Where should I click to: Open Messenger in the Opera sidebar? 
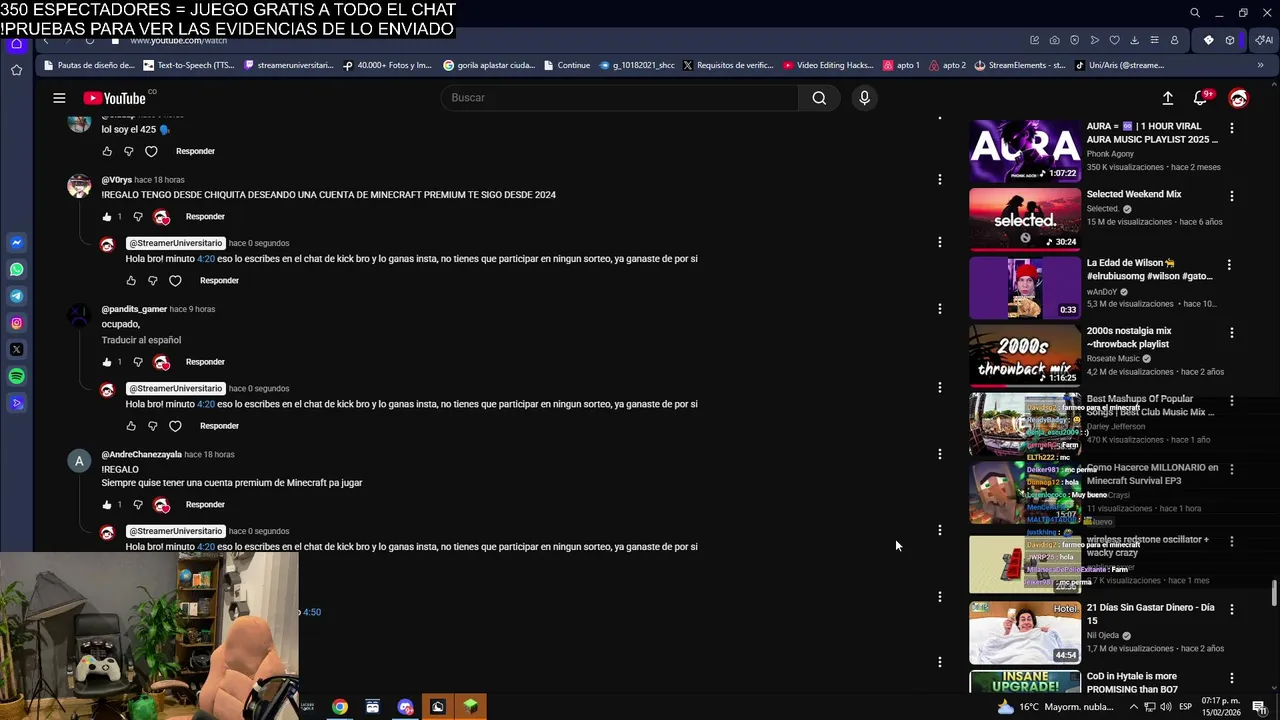pos(17,243)
